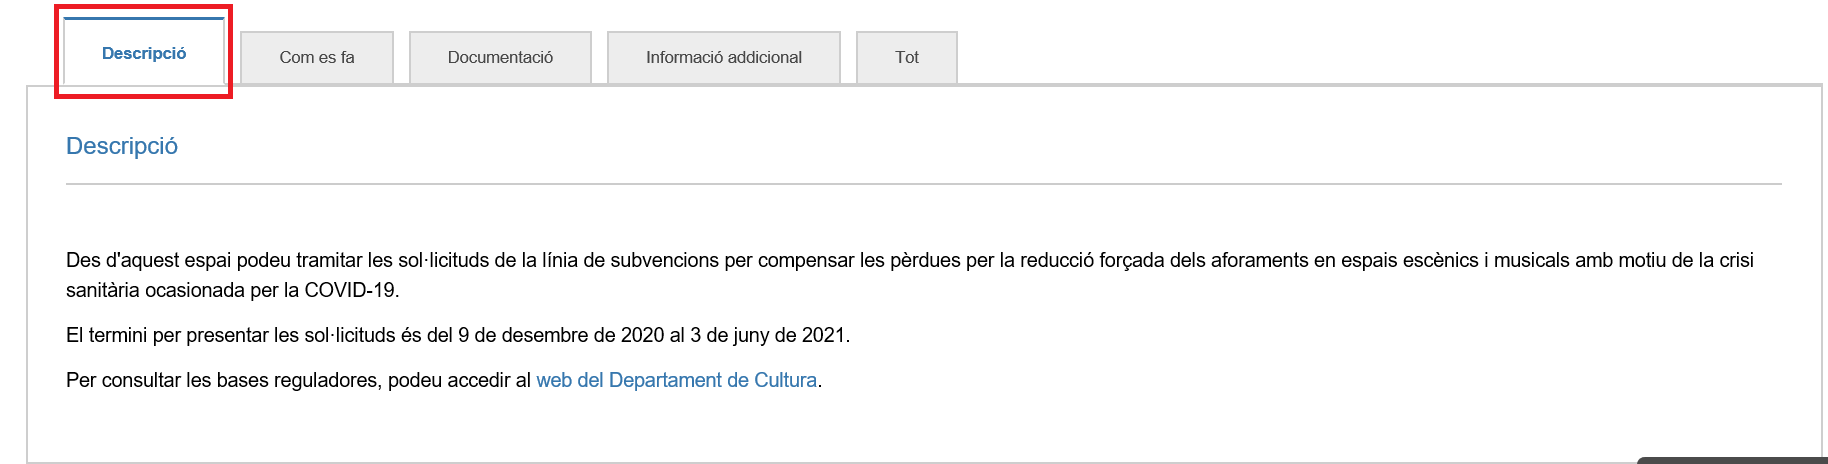
Task: Show everything with the Tot tab
Action: pyautogui.click(x=906, y=58)
